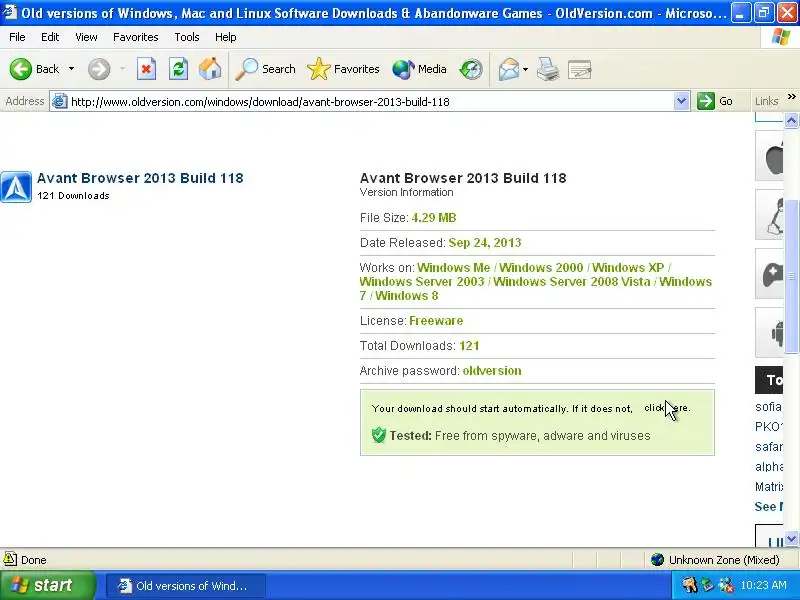Click the green Tested shield icon
Viewport: 800px width, 600px height.
379,435
